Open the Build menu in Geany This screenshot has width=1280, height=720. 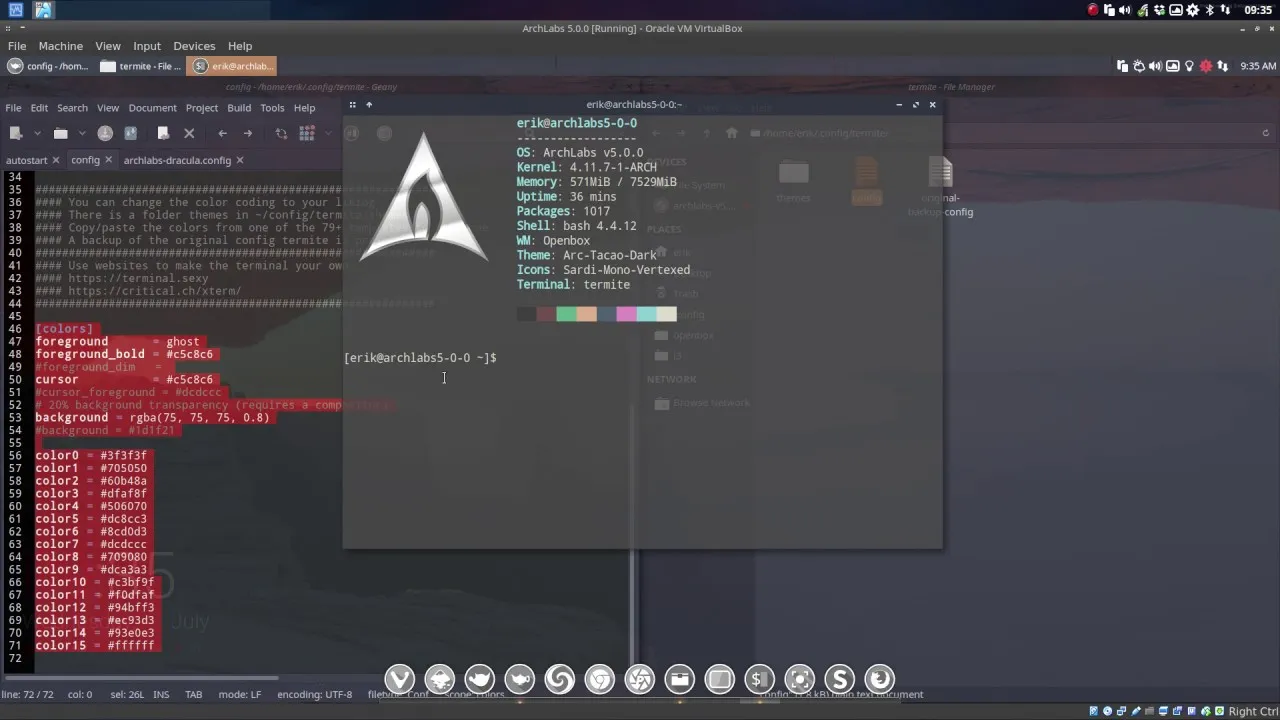click(239, 108)
